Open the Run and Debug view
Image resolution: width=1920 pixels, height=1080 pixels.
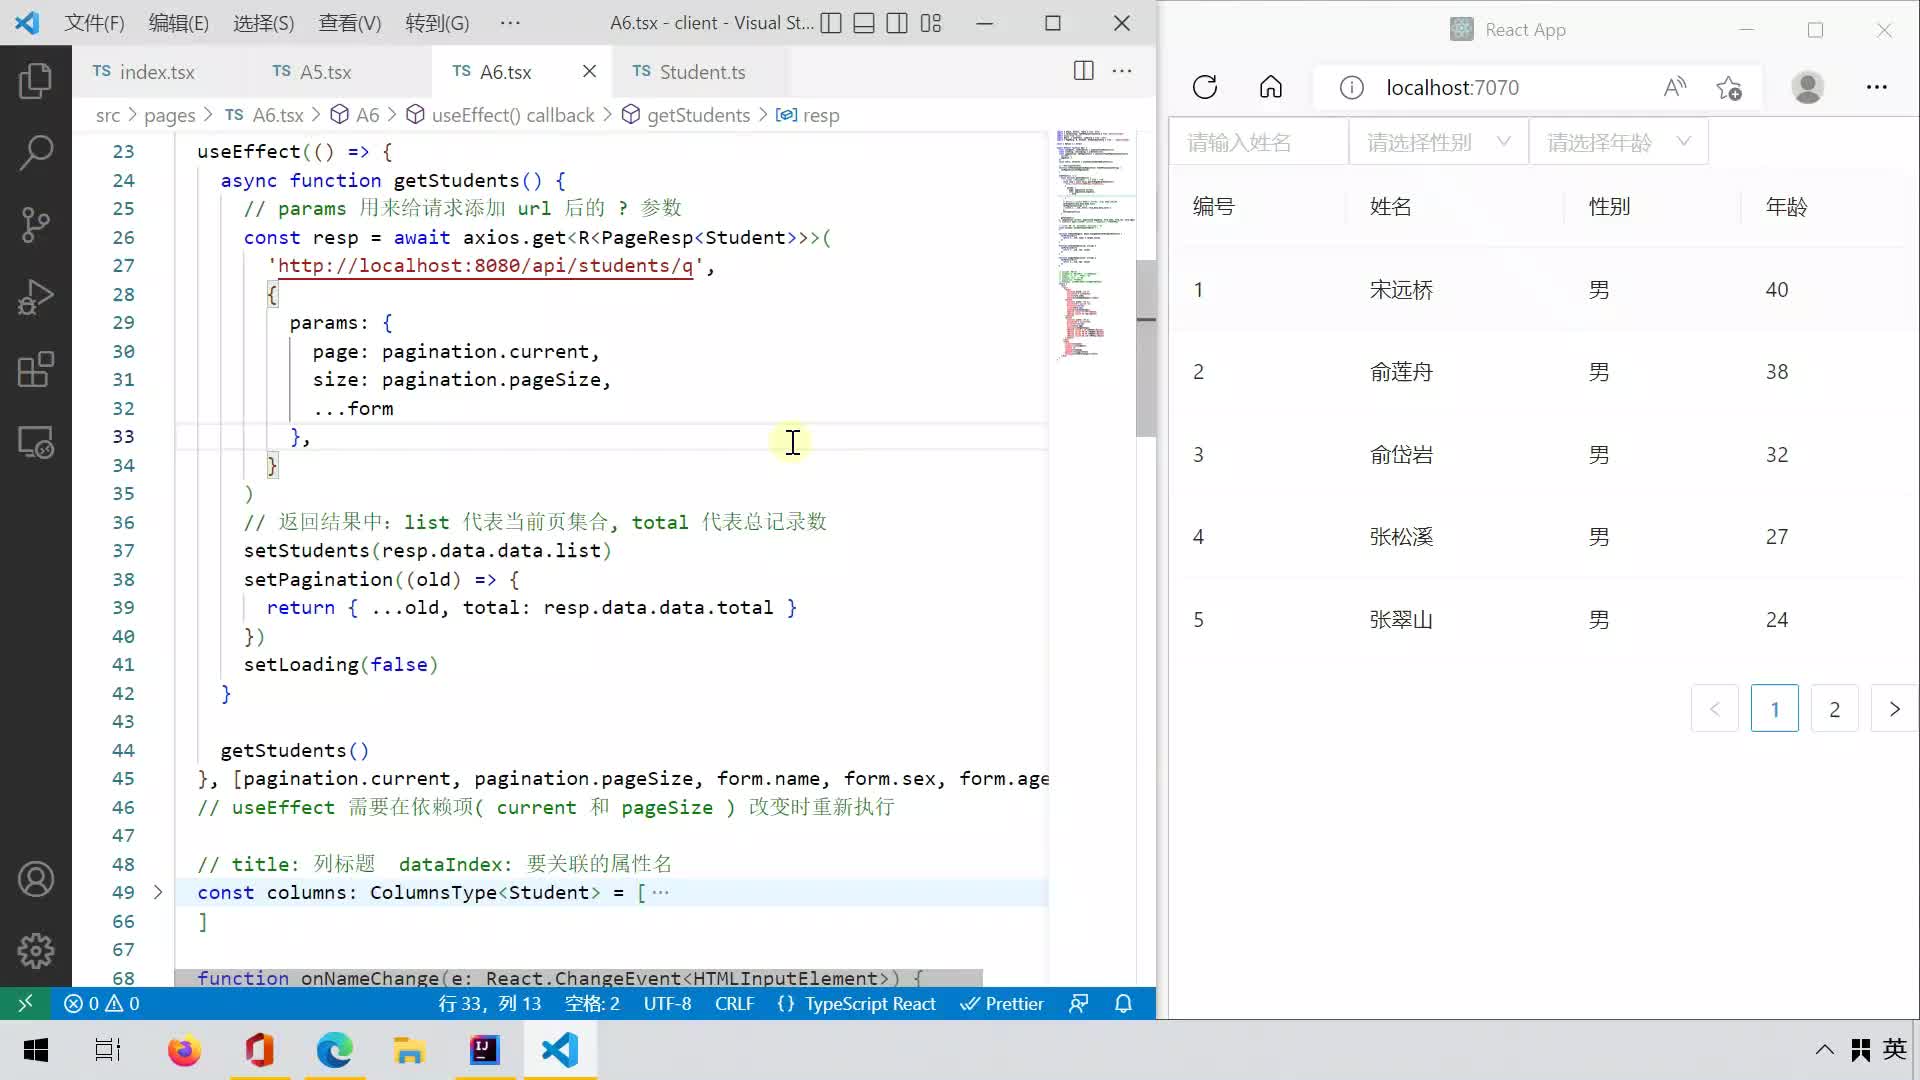[36, 297]
